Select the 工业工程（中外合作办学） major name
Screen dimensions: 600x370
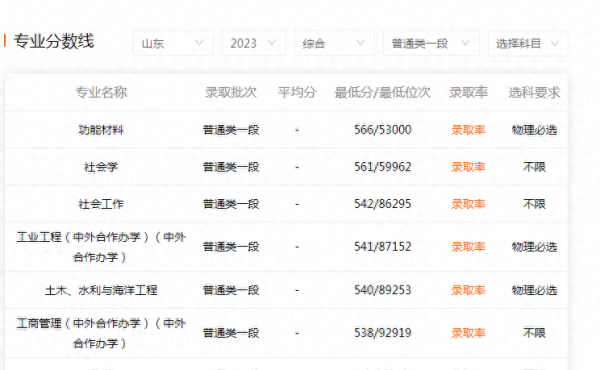coord(101,247)
